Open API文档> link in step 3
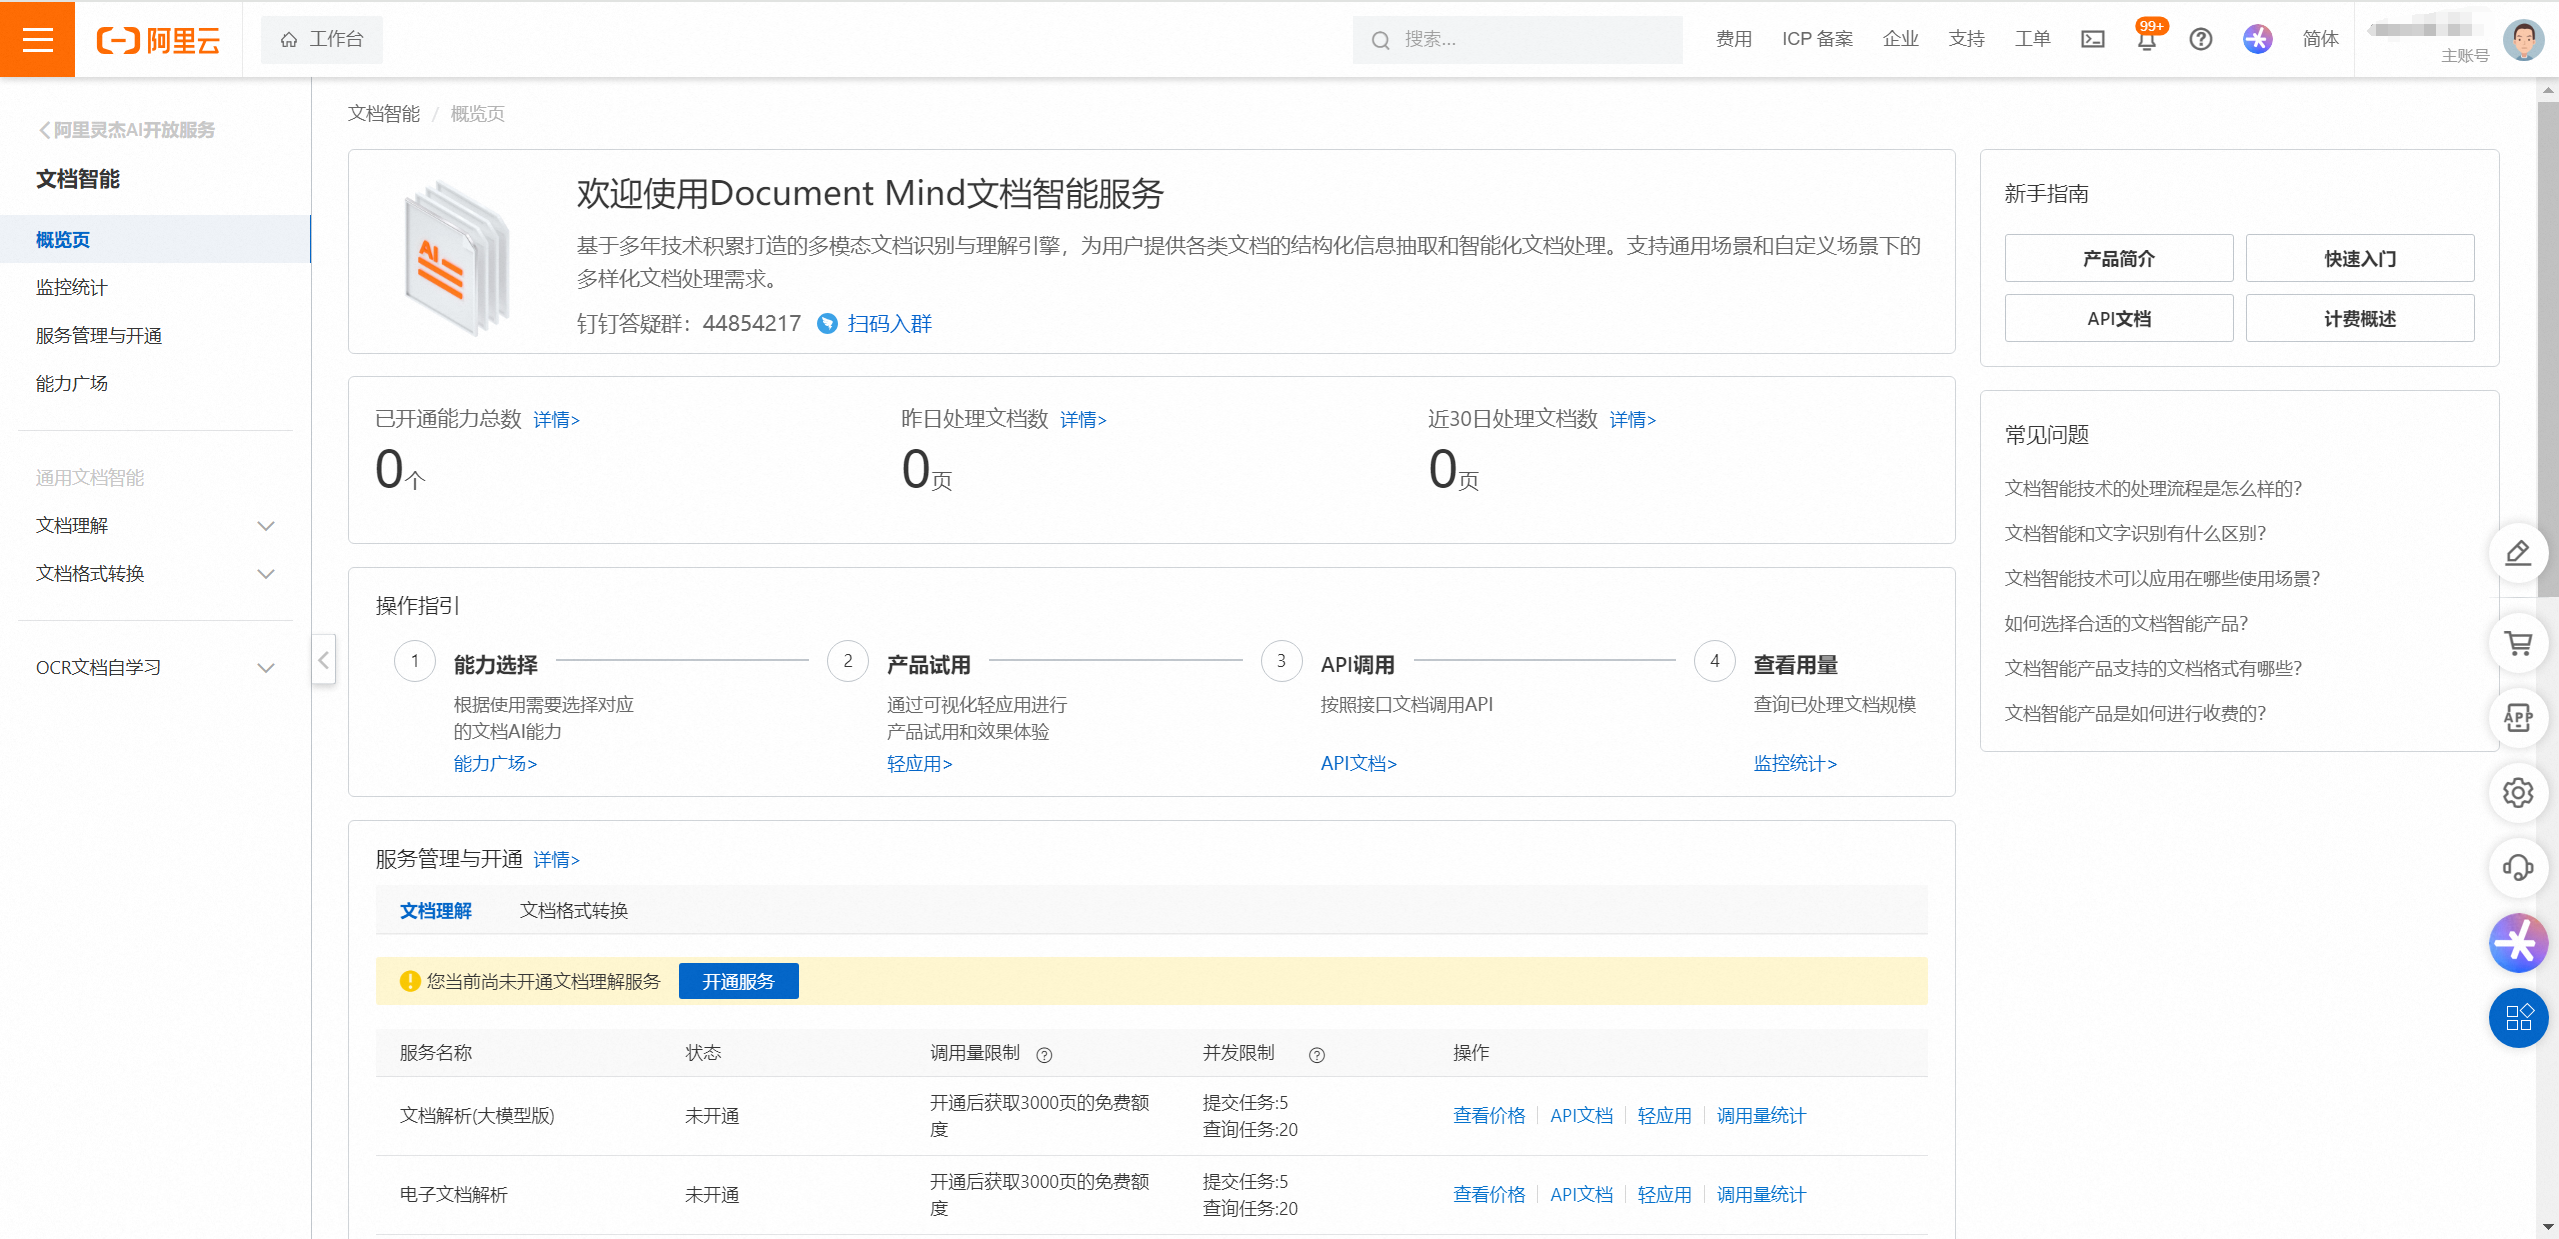The width and height of the screenshot is (2559, 1239). [x=1358, y=763]
